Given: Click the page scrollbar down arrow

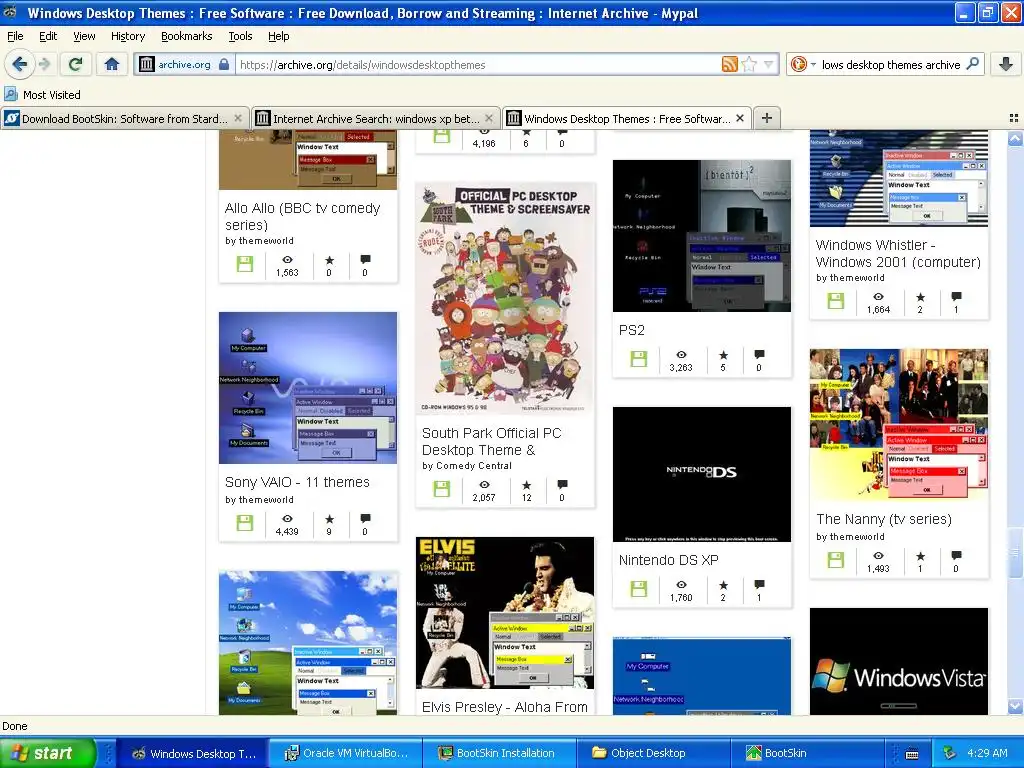Looking at the screenshot, I should (1015, 706).
